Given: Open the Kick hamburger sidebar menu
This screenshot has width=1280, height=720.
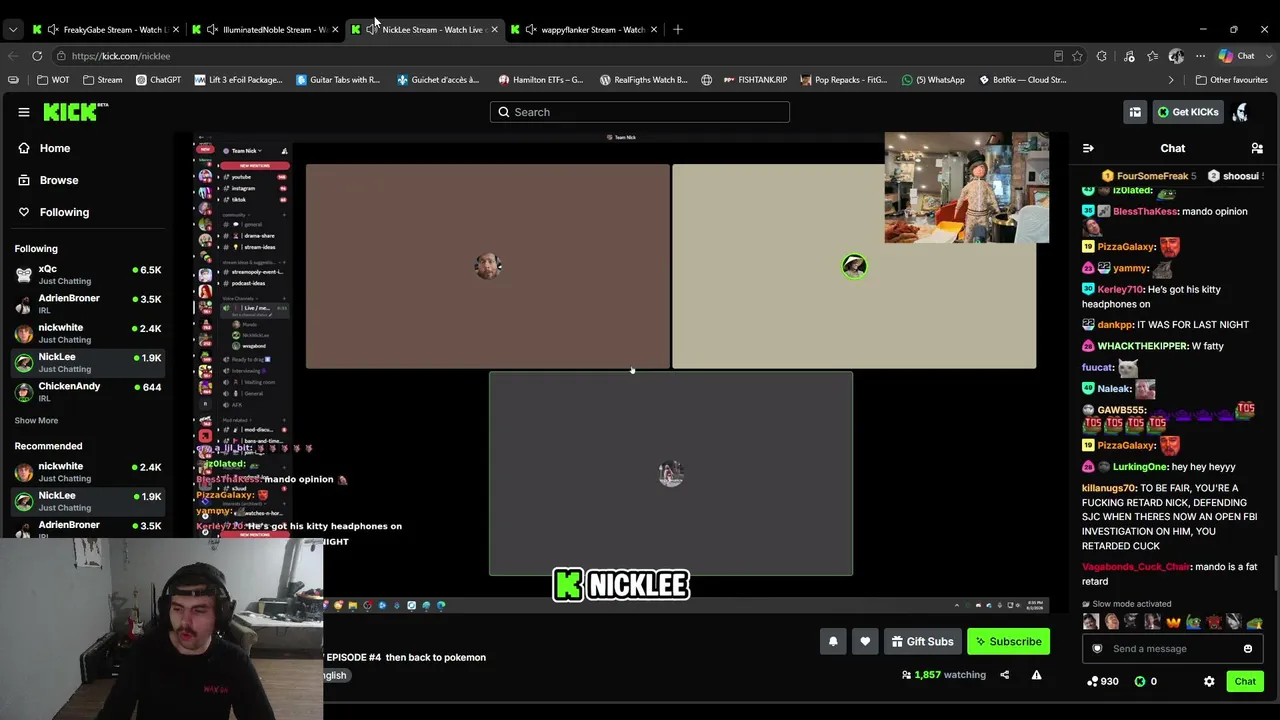Looking at the screenshot, I should click(24, 112).
